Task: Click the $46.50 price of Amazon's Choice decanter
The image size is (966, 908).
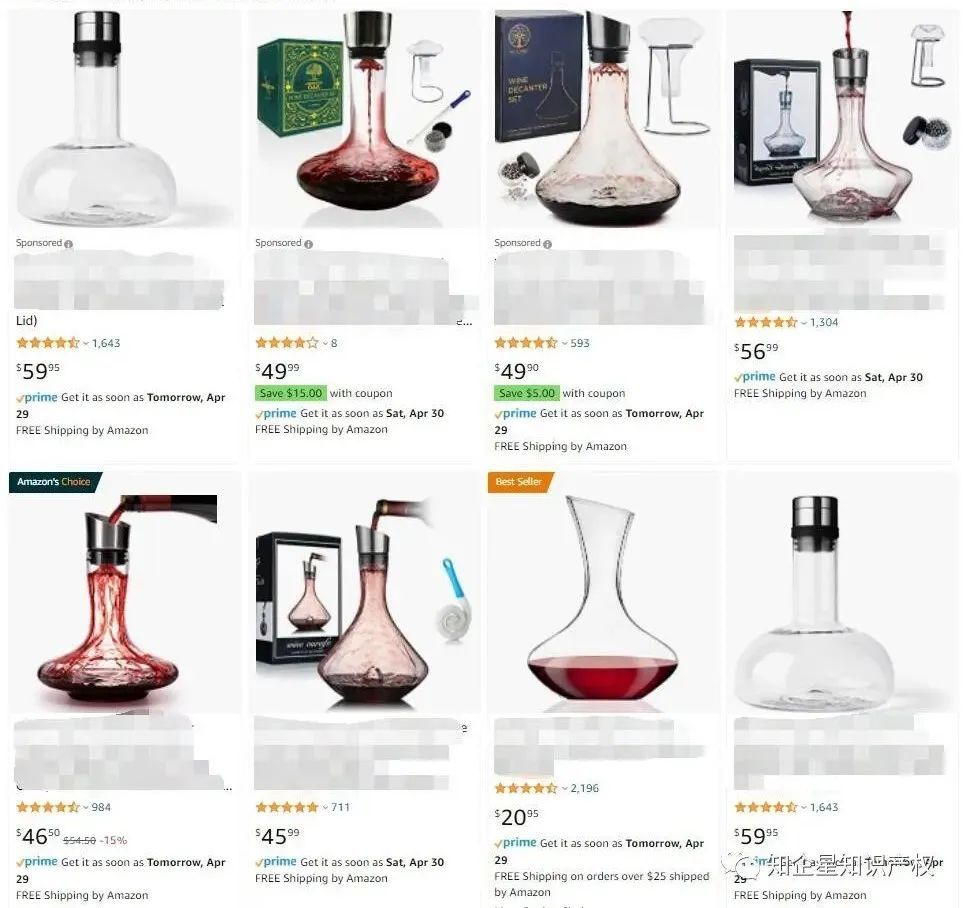Action: [x=38, y=836]
